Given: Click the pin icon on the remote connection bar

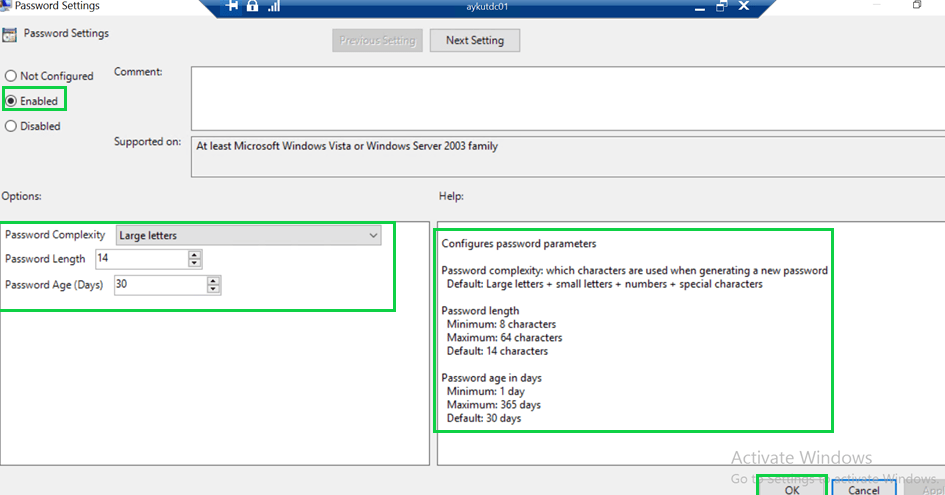Looking at the screenshot, I should 233,6.
